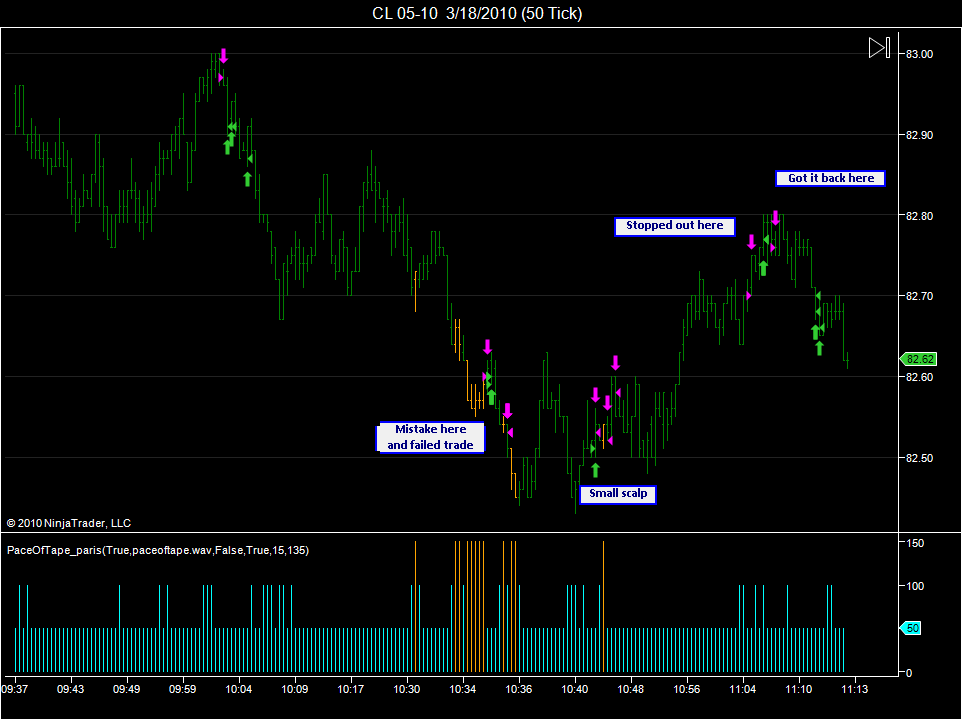Click the 09:59 time axis label

(182, 689)
